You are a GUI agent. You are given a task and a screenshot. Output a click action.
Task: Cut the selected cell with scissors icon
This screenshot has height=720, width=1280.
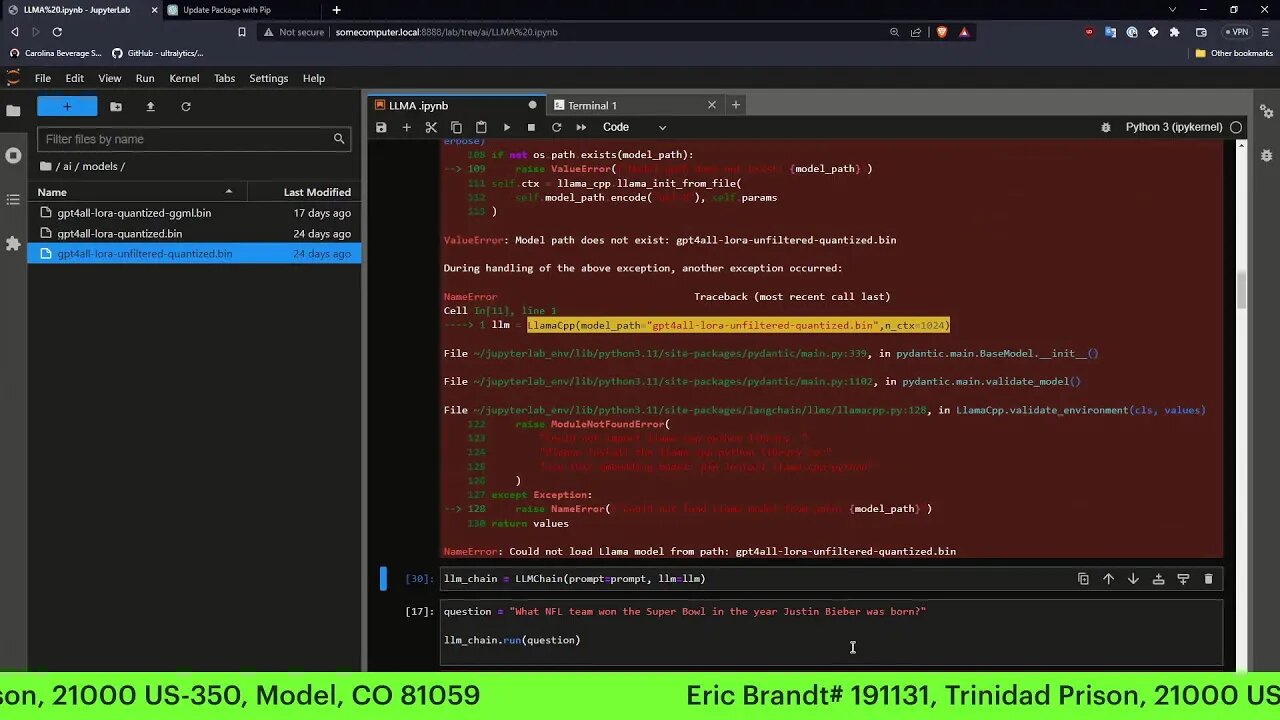431,127
